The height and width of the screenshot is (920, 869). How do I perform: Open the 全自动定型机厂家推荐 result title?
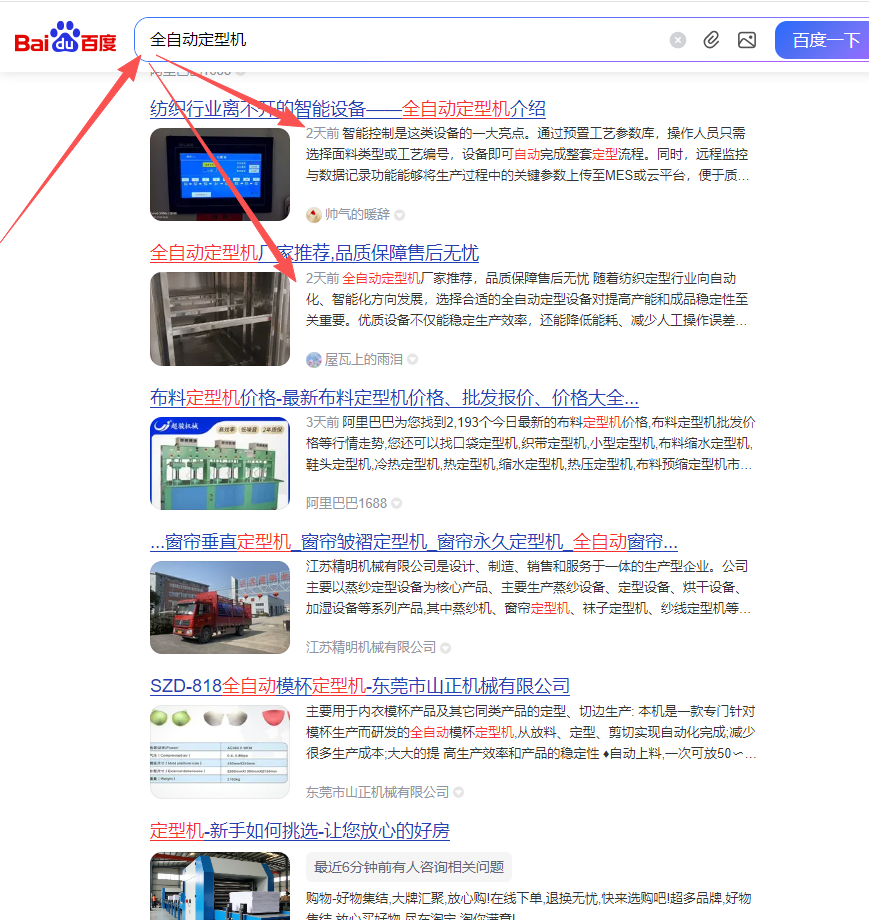click(314, 253)
